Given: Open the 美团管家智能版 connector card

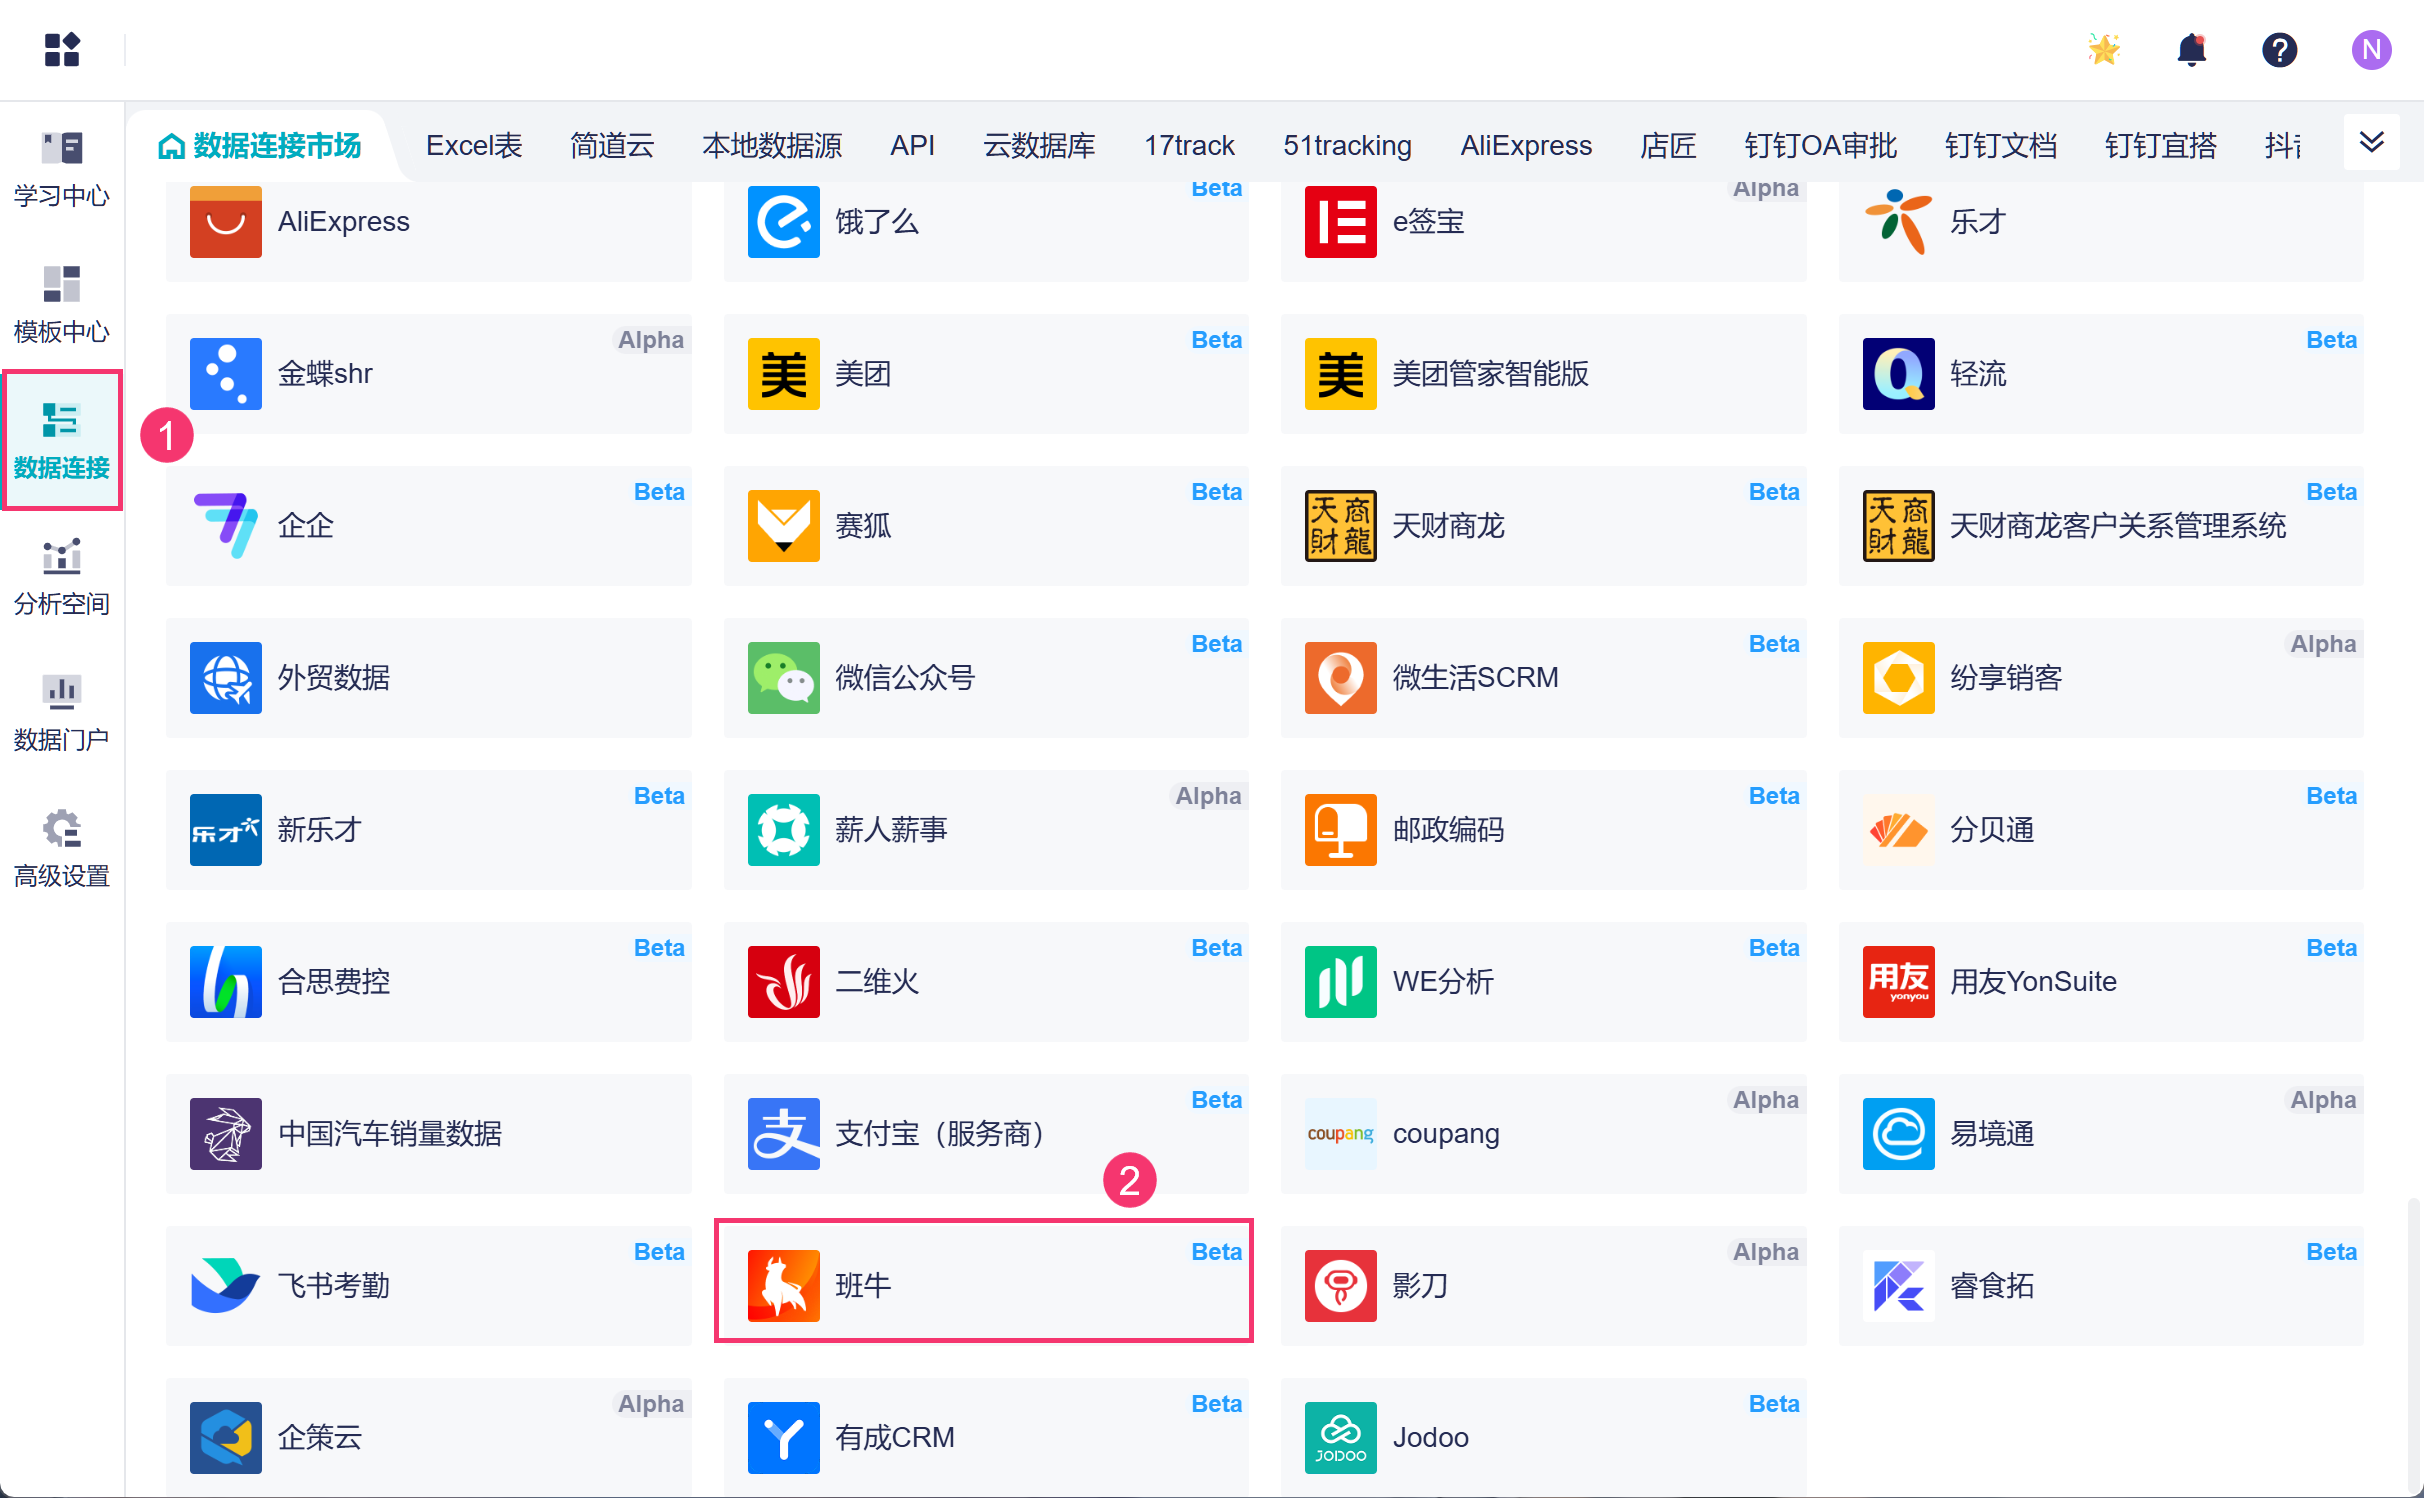Looking at the screenshot, I should click(x=1543, y=373).
